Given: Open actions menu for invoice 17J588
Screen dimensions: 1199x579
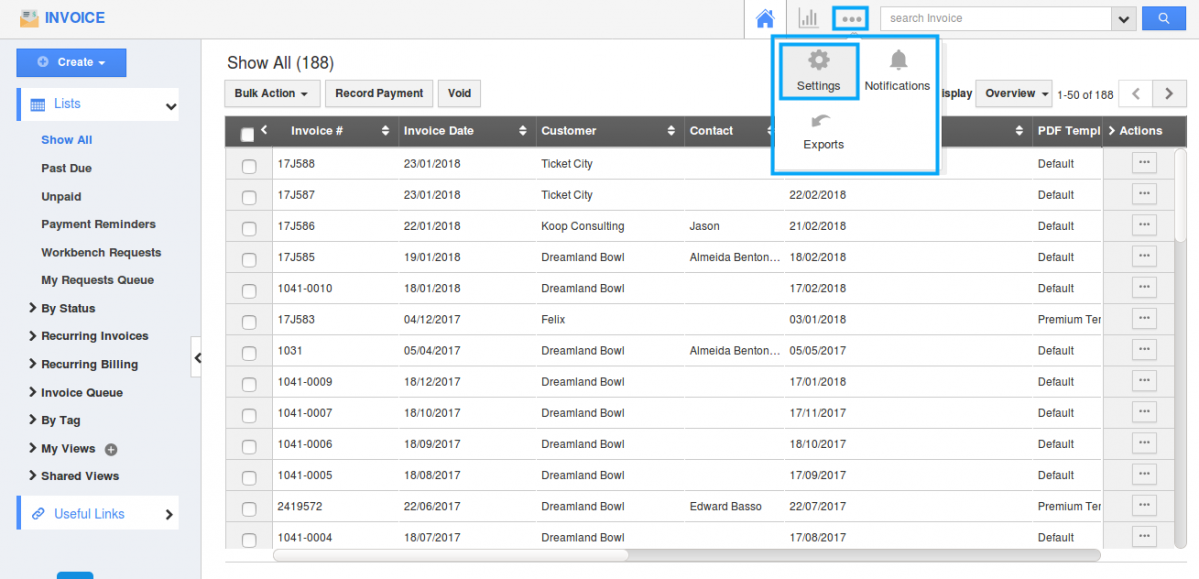Looking at the screenshot, I should [1144, 162].
